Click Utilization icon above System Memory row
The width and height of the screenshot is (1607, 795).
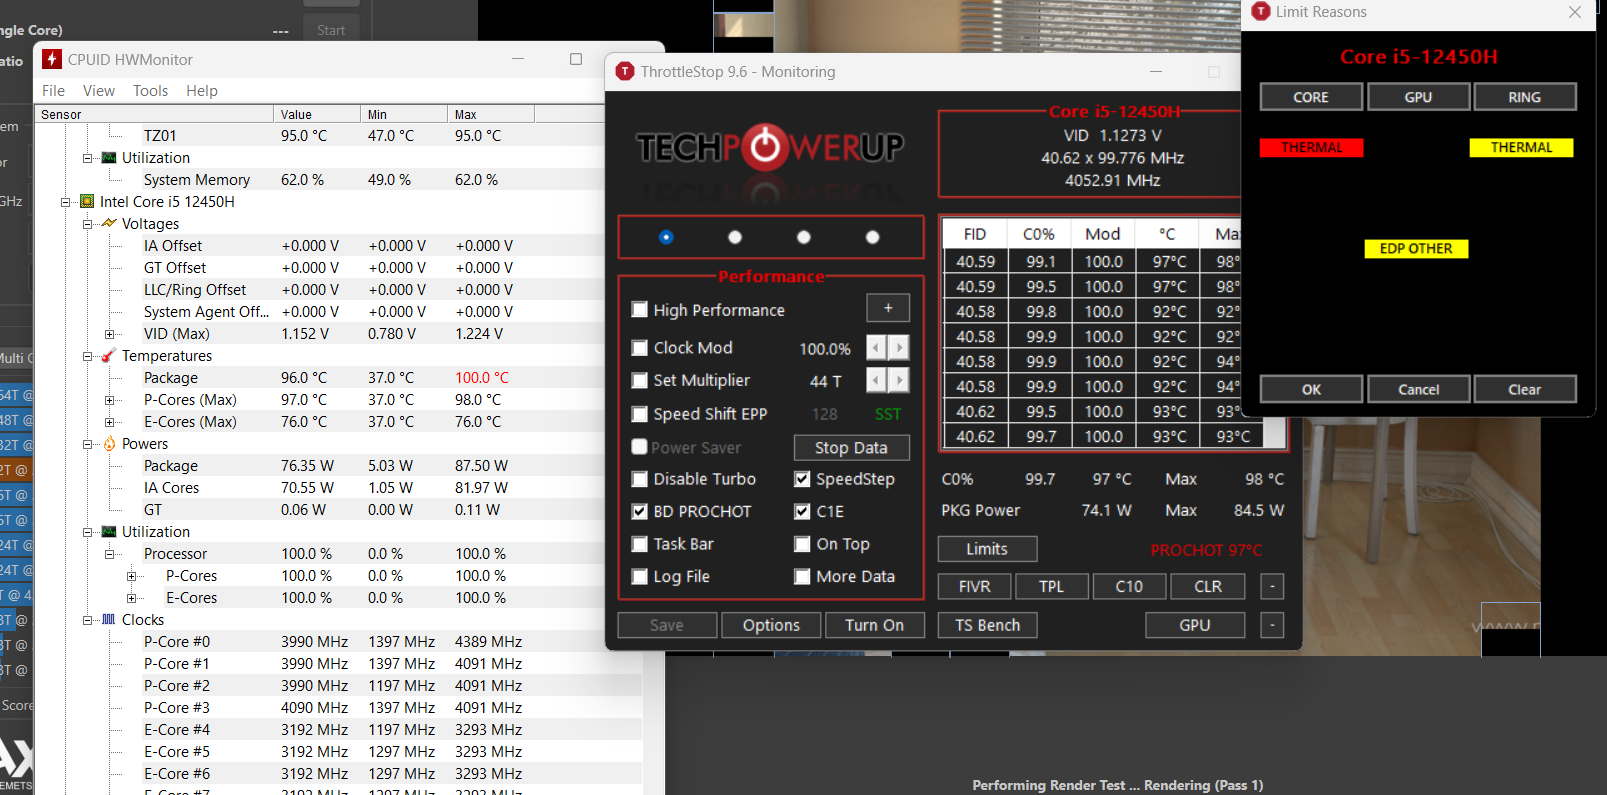tap(109, 158)
